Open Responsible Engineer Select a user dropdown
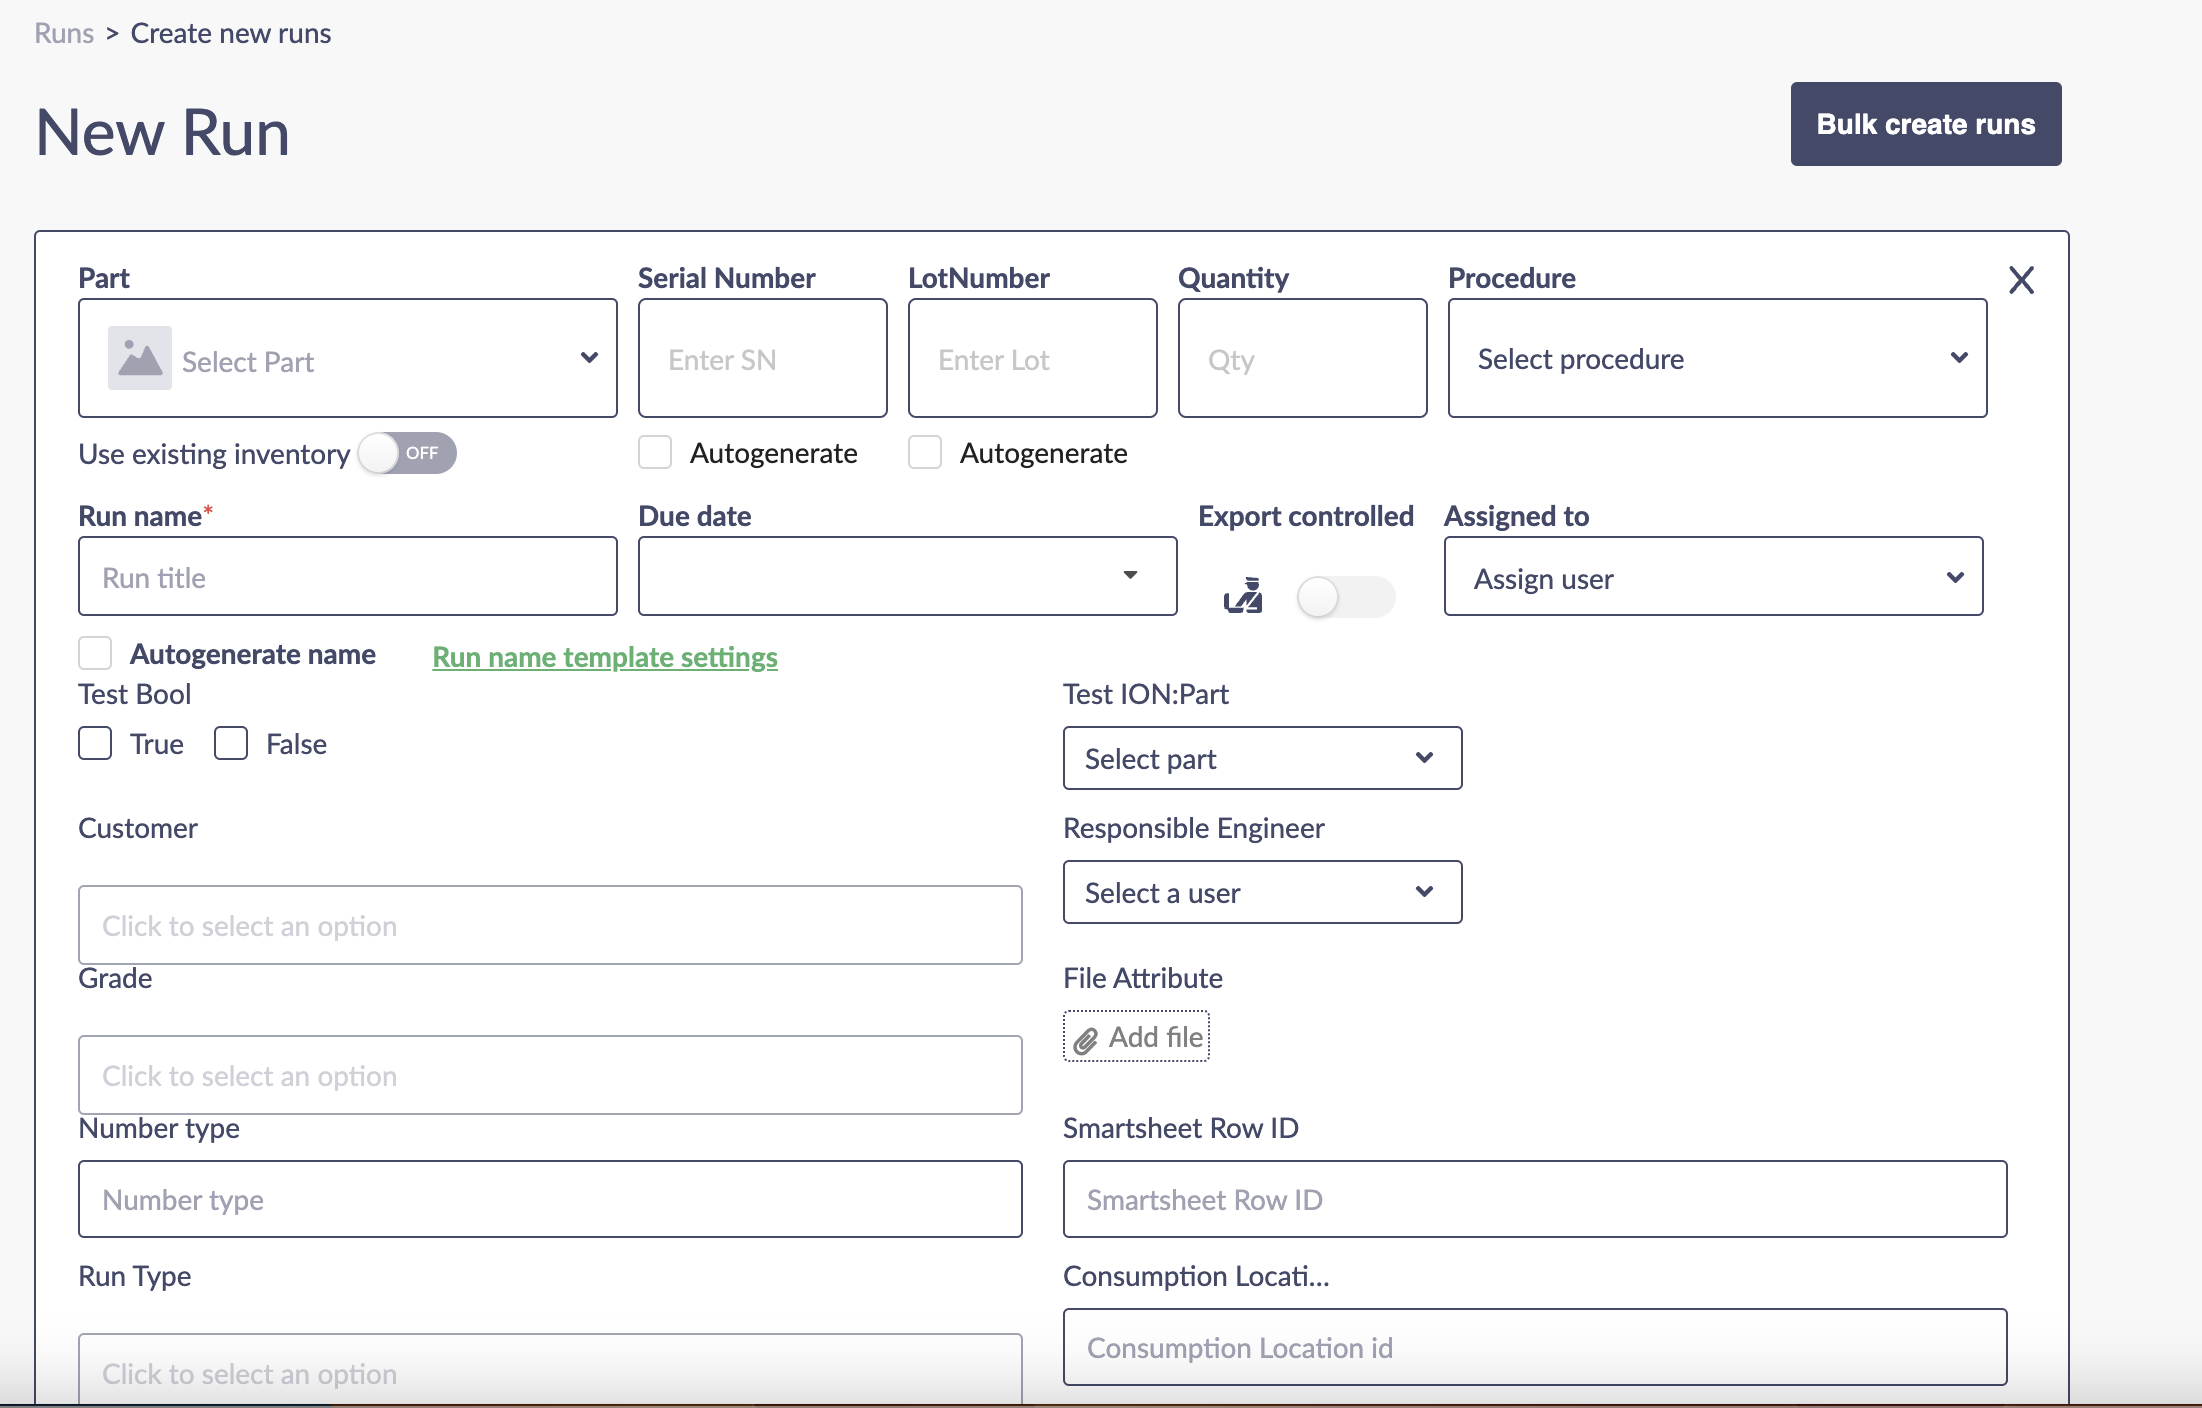Screen dimensions: 2202x1408 click(x=1261, y=892)
